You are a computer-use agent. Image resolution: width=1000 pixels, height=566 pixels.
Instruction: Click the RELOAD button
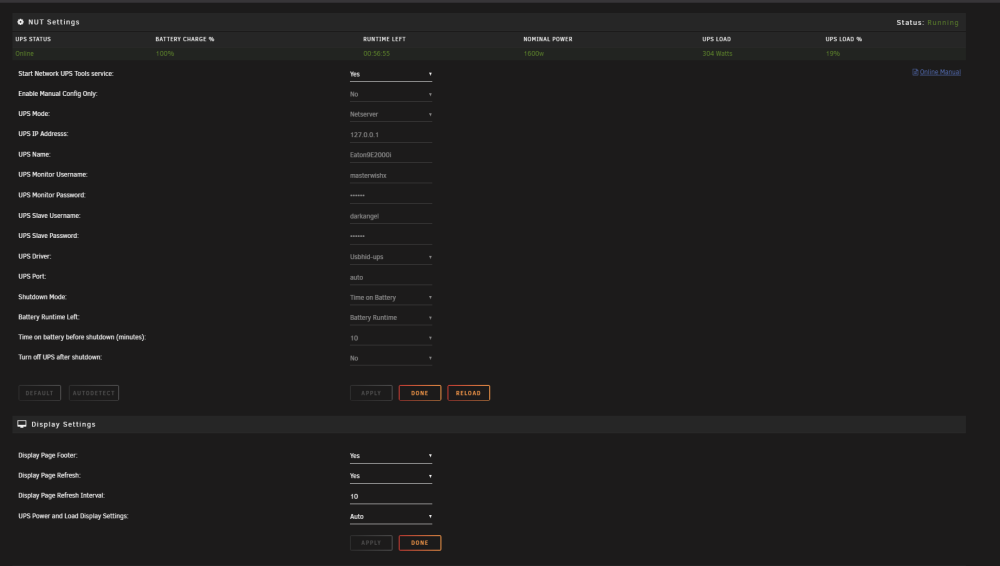[x=468, y=393]
